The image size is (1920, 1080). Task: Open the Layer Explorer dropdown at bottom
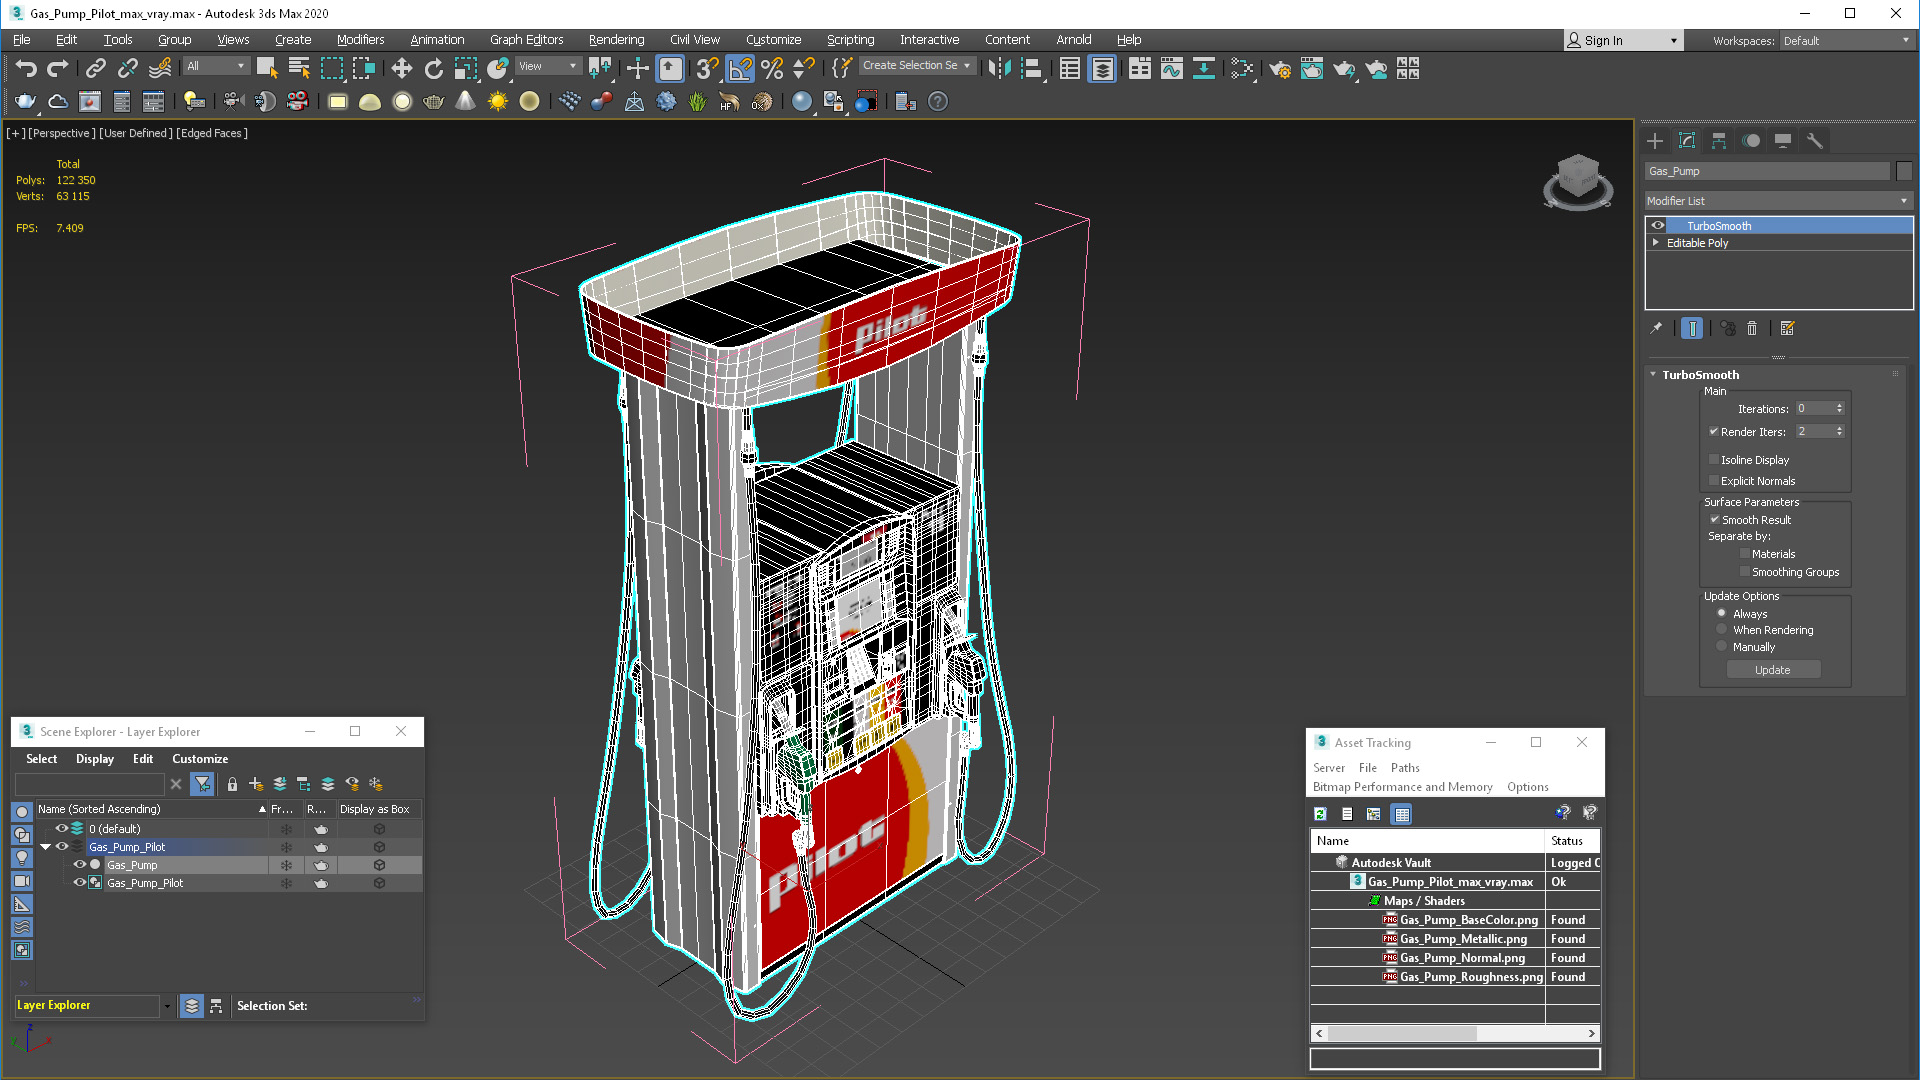click(167, 1006)
